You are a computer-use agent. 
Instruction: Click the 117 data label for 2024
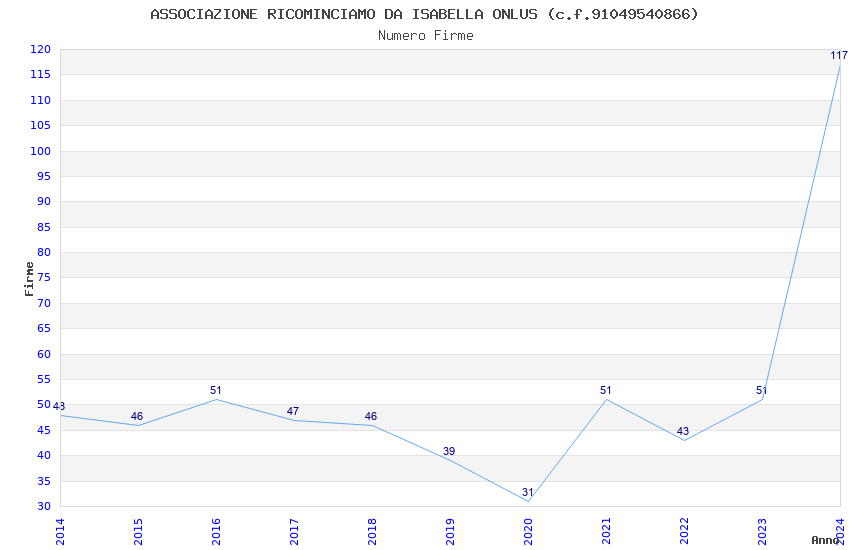(839, 55)
